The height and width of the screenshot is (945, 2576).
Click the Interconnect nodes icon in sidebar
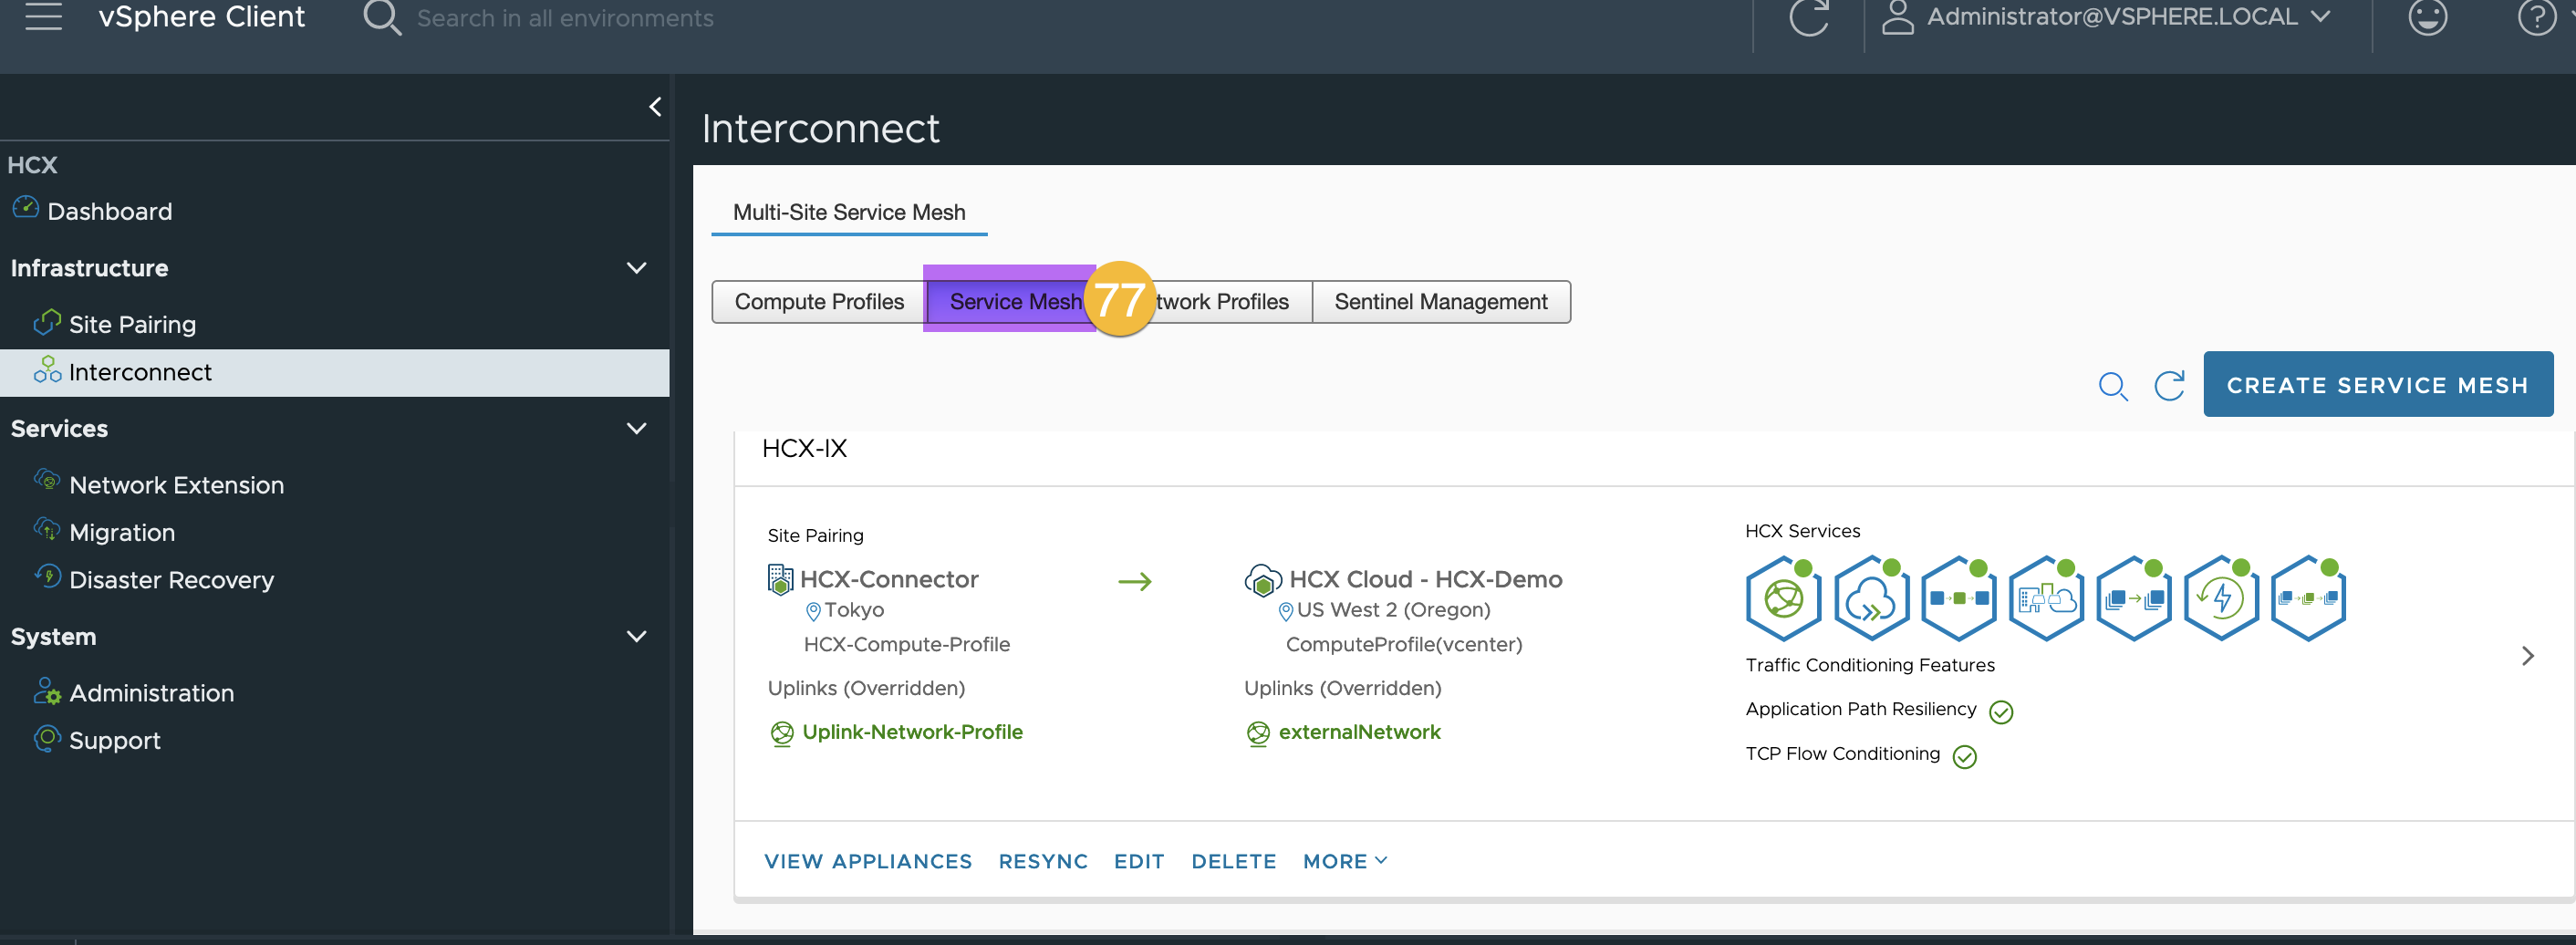[47, 369]
